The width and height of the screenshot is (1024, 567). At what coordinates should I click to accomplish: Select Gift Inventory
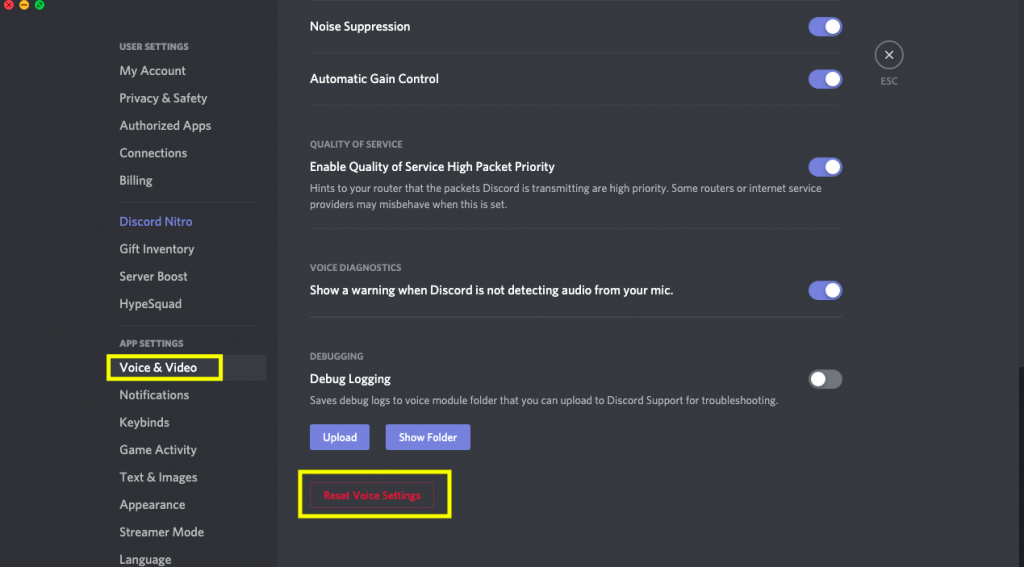(157, 249)
